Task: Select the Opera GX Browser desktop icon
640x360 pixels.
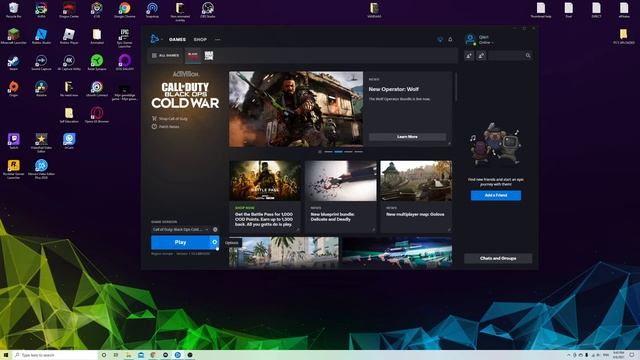Action: tap(97, 115)
